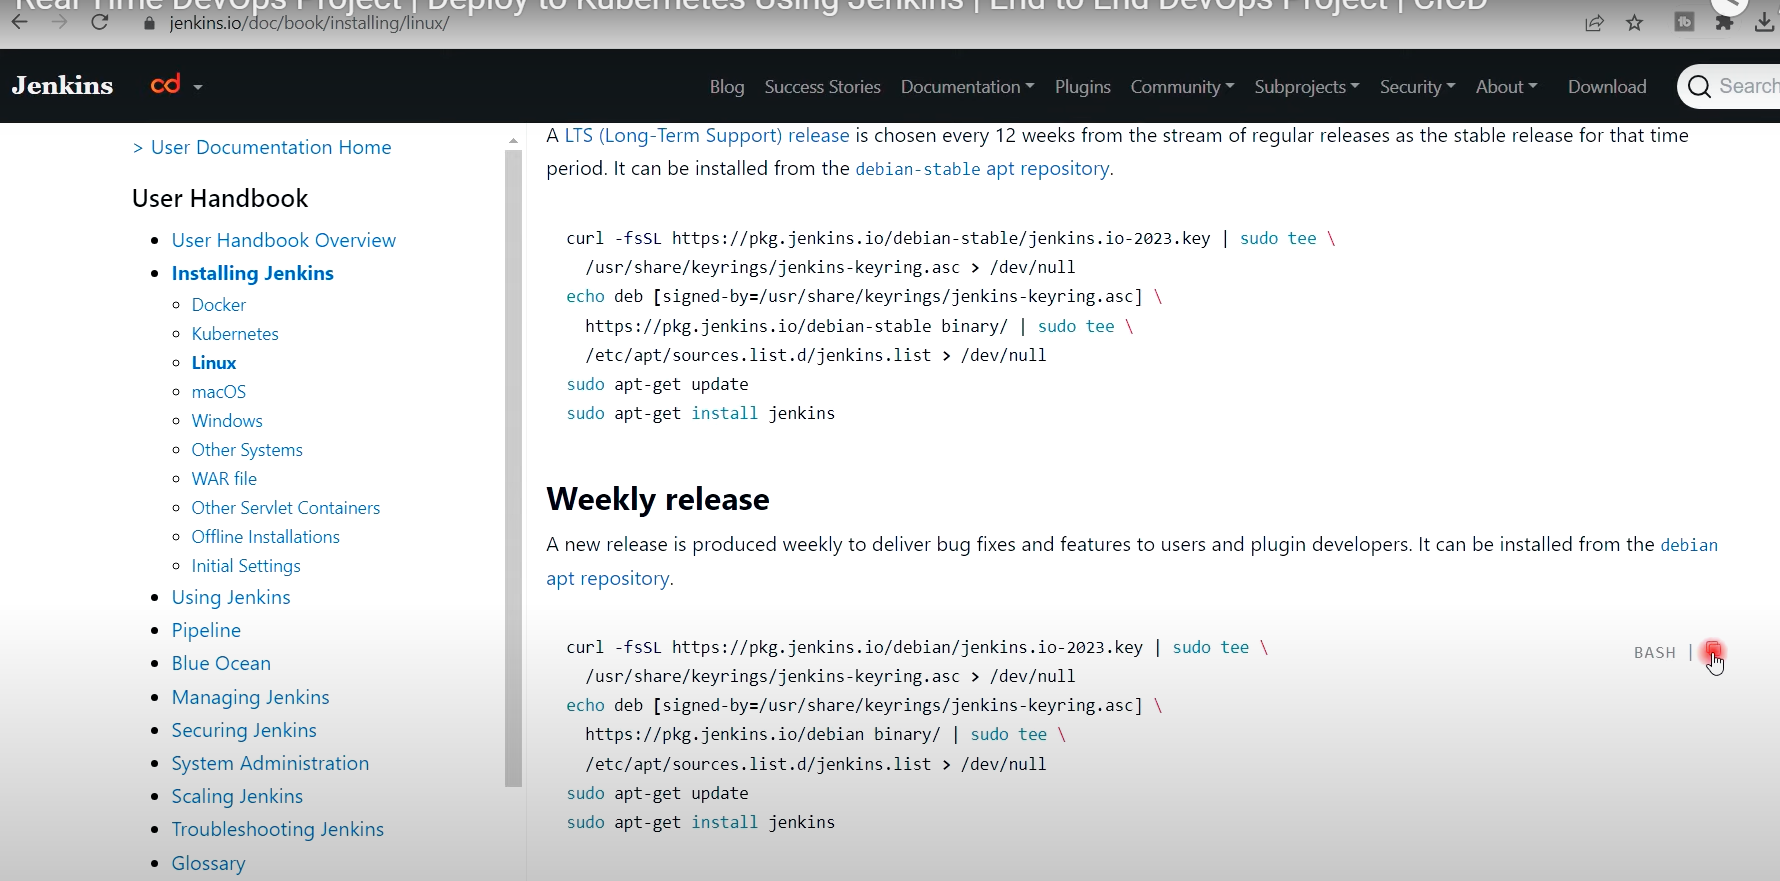
Task: Open Troubleshooting Jenkins chapter
Action: click(278, 829)
